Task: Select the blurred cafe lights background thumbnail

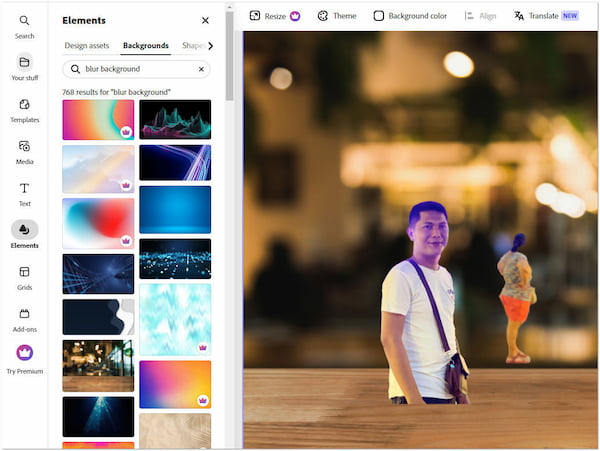Action: [98, 365]
